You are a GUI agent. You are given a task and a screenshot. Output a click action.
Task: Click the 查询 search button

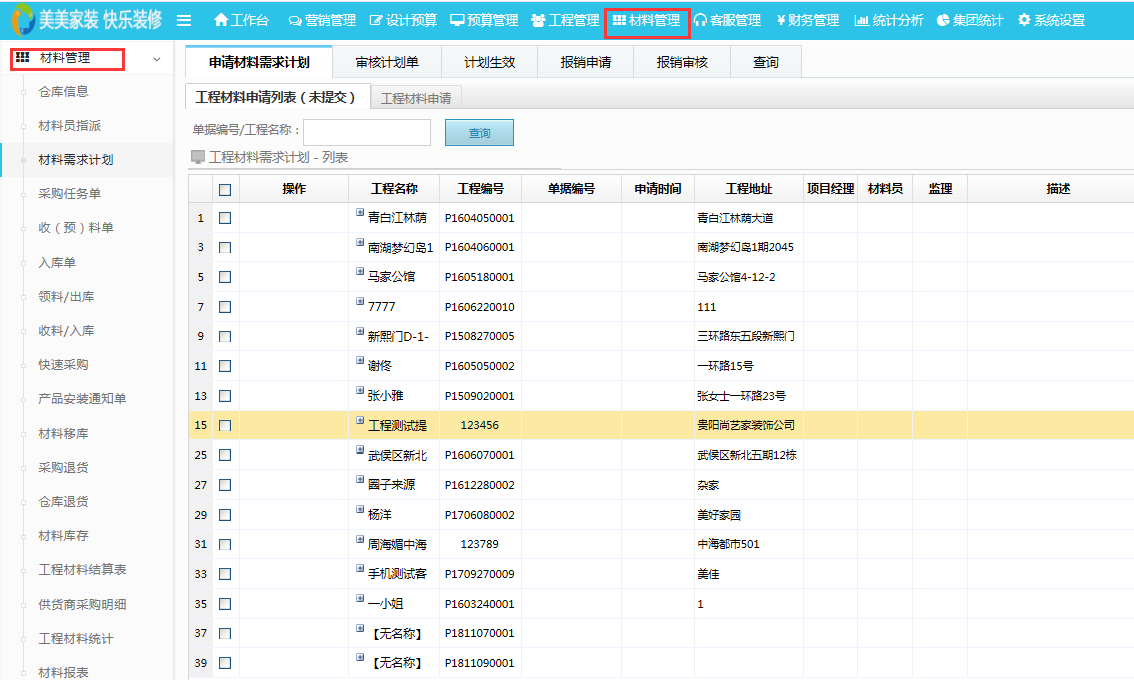[479, 133]
